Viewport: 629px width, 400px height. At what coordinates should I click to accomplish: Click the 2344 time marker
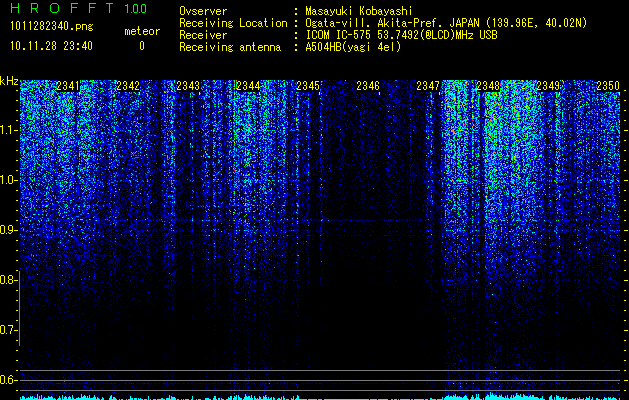pyautogui.click(x=248, y=86)
